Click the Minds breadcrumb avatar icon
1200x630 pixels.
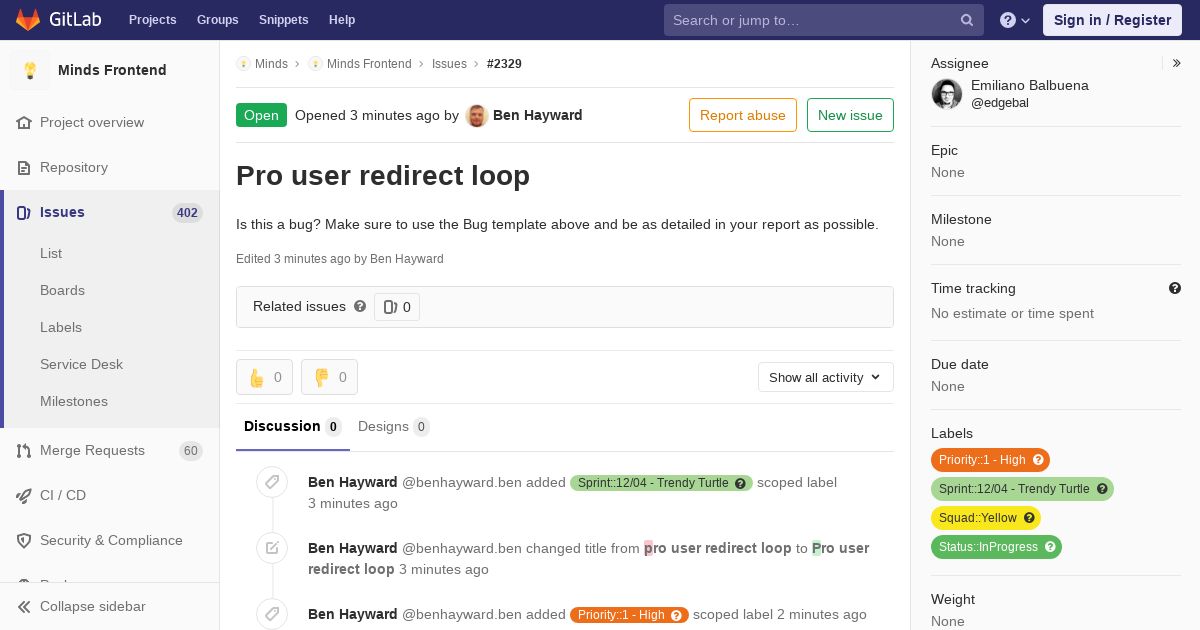point(243,64)
